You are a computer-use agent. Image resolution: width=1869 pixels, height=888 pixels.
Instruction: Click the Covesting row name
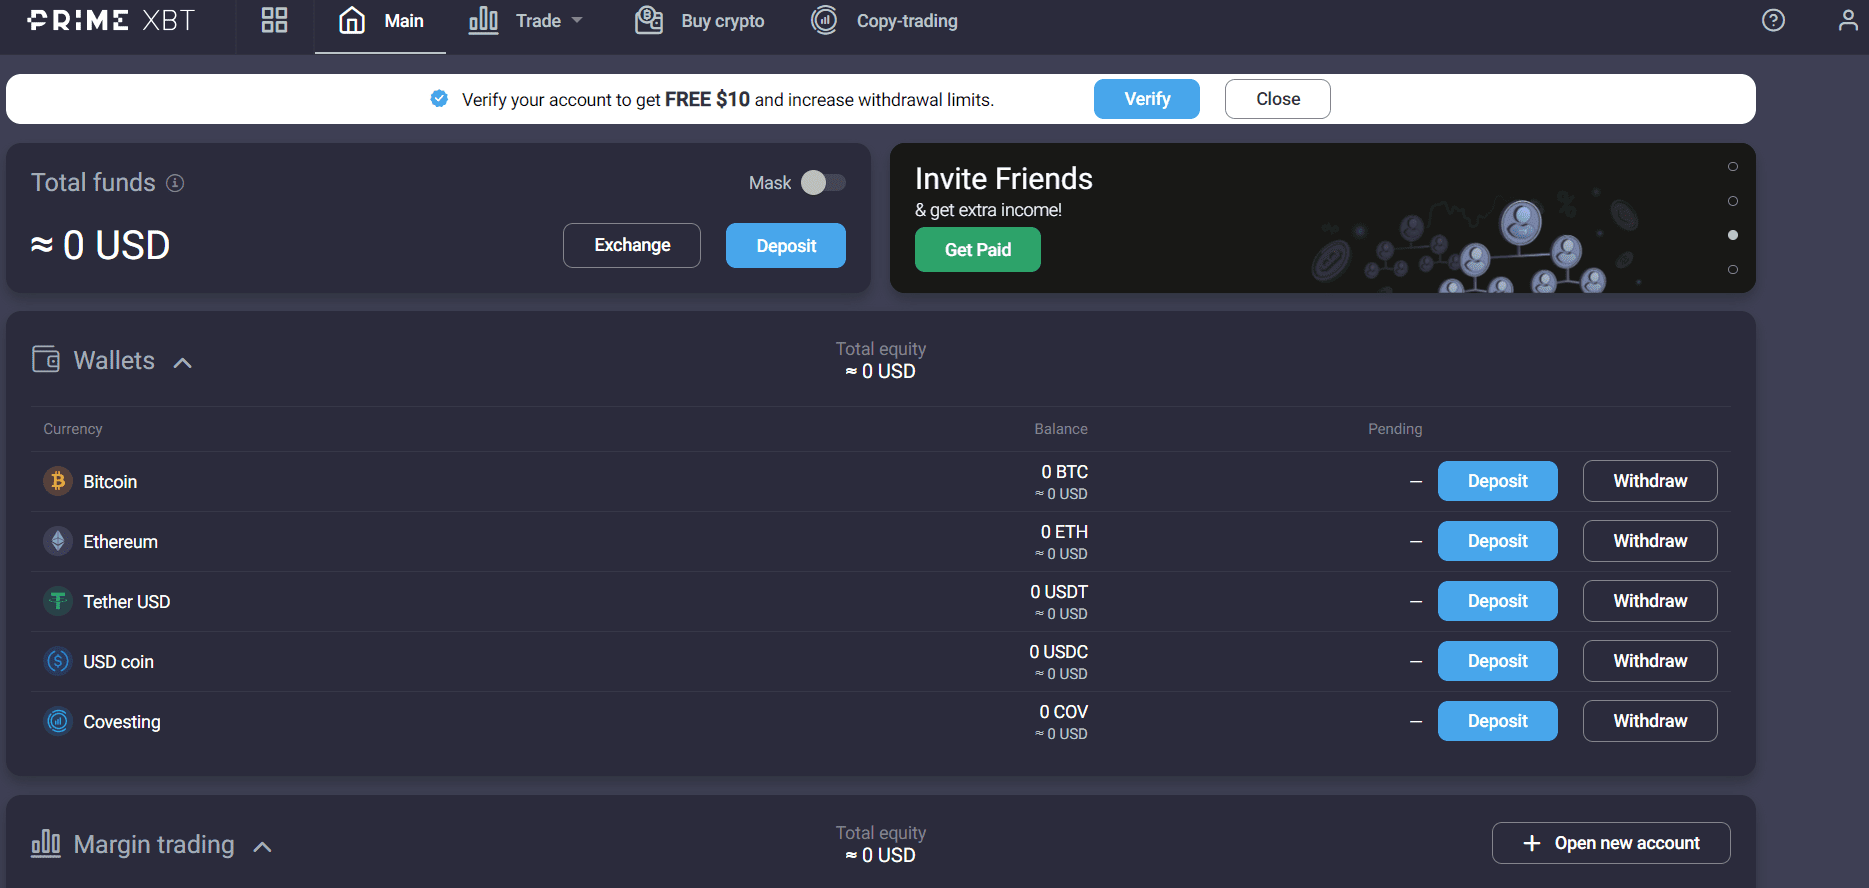pyautogui.click(x=122, y=722)
